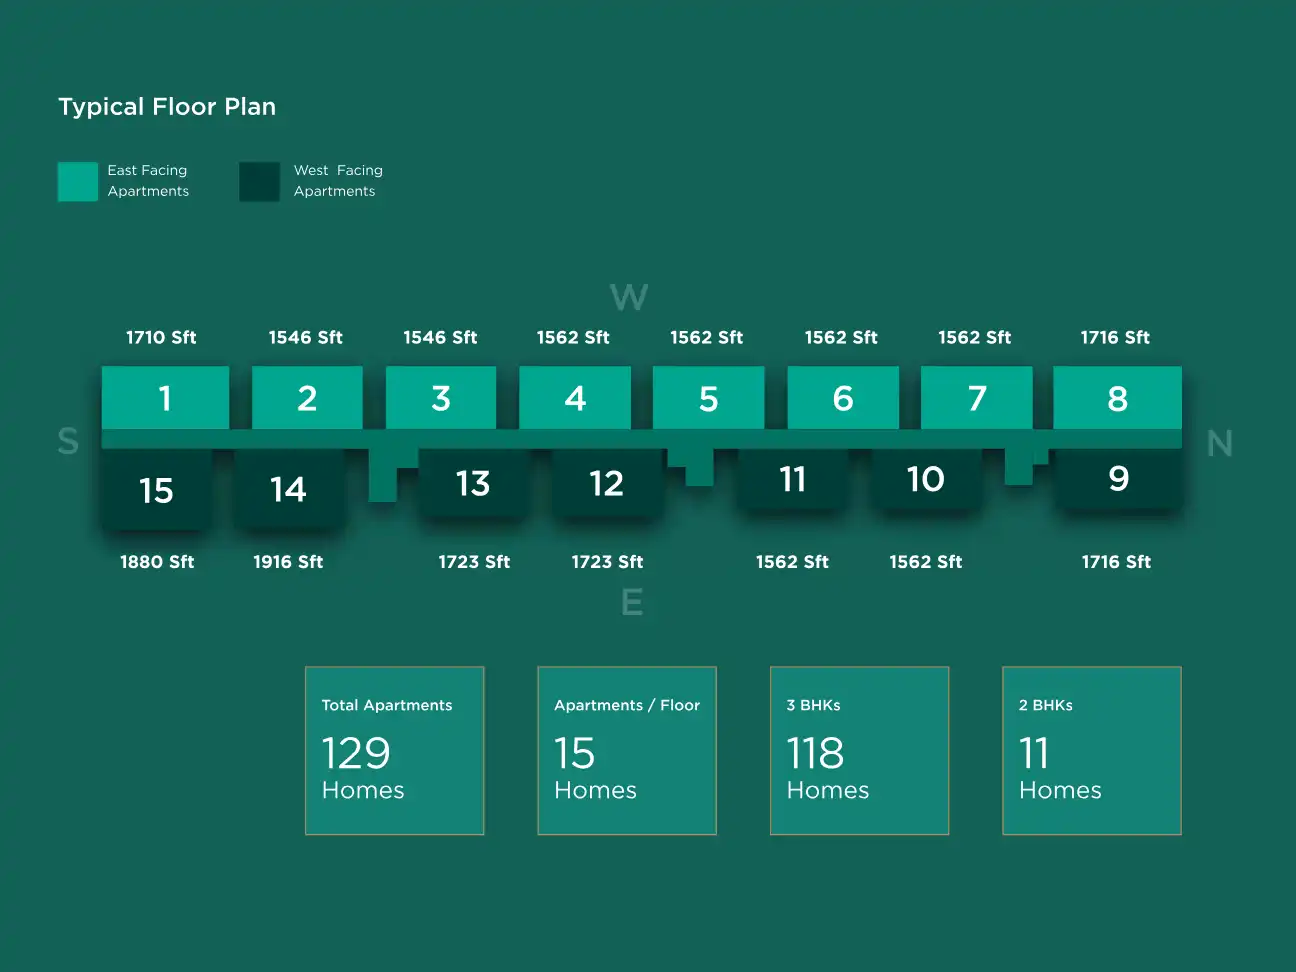Select the 3 BHKs 118 Homes card
This screenshot has height=972, width=1296.
pyautogui.click(x=859, y=750)
